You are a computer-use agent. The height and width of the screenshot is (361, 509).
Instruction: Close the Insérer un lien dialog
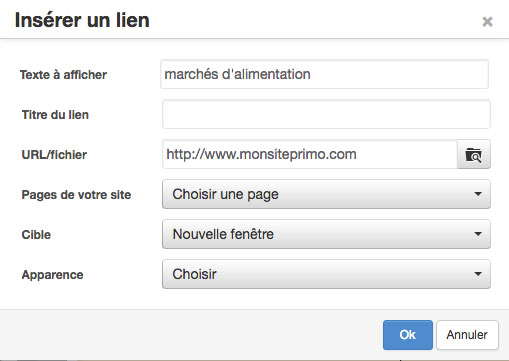click(x=487, y=22)
